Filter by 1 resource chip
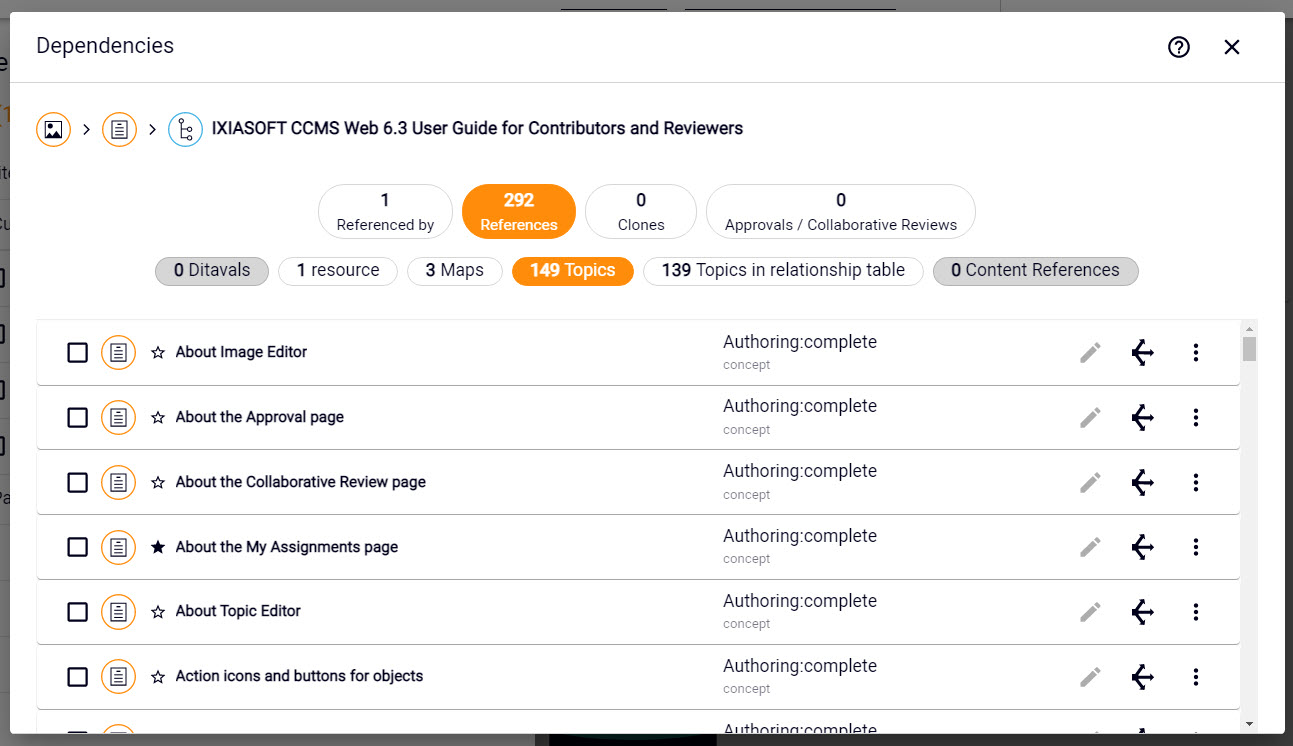The image size is (1293, 746). coord(338,271)
